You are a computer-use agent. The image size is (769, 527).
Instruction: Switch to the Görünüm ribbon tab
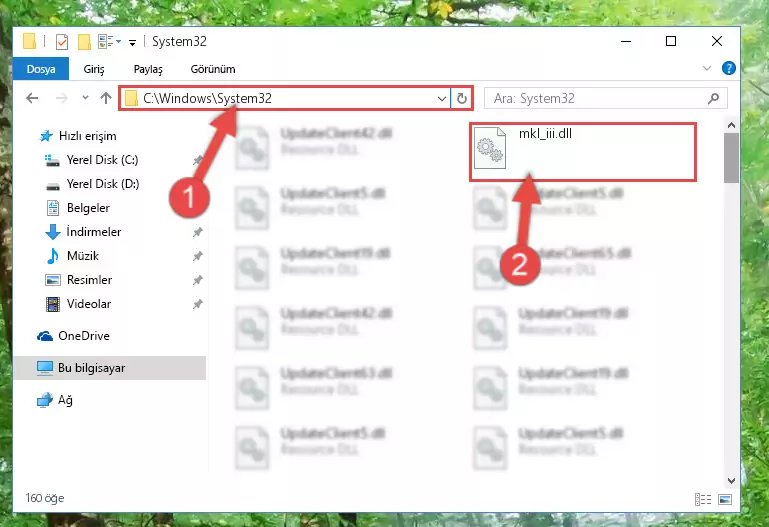click(x=213, y=69)
